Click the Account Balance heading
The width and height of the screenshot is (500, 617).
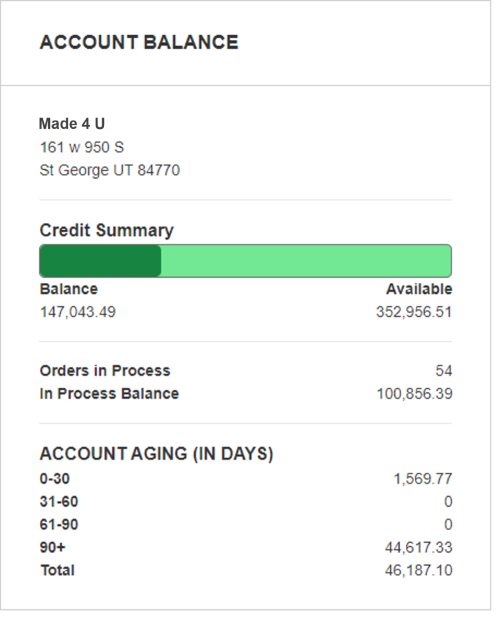pyautogui.click(x=139, y=42)
